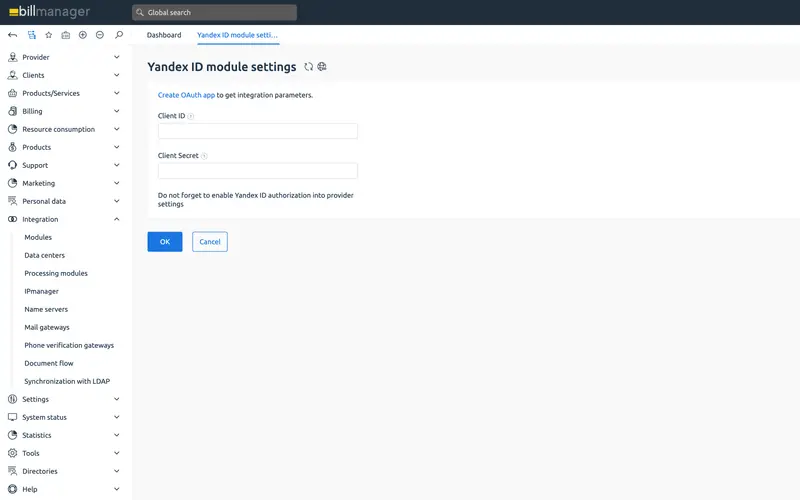Click the Billing menu icon
The width and height of the screenshot is (800, 500).
(x=13, y=111)
